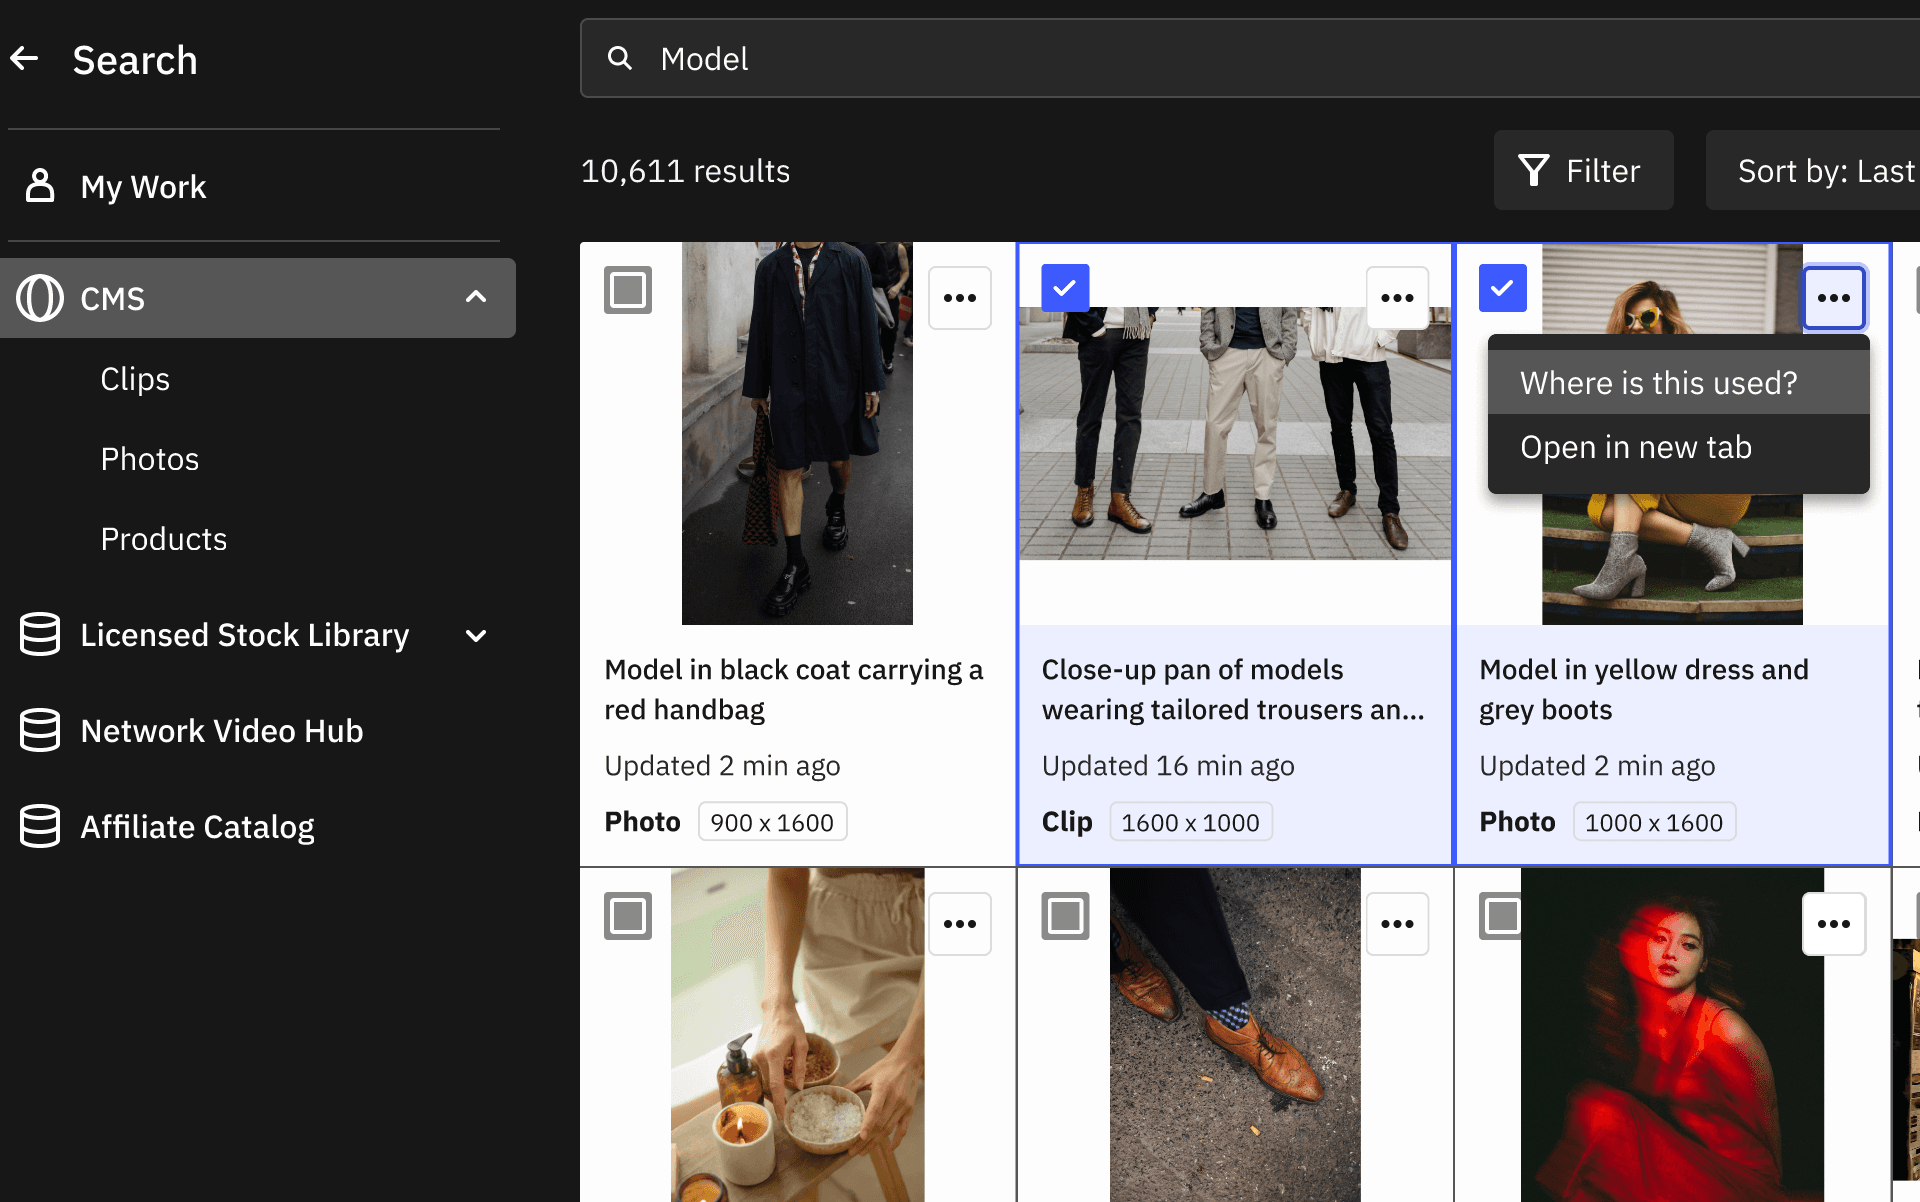Viewport: 1920px width, 1202px height.
Task: Click more options on yellow dress photo
Action: pyautogui.click(x=1834, y=298)
